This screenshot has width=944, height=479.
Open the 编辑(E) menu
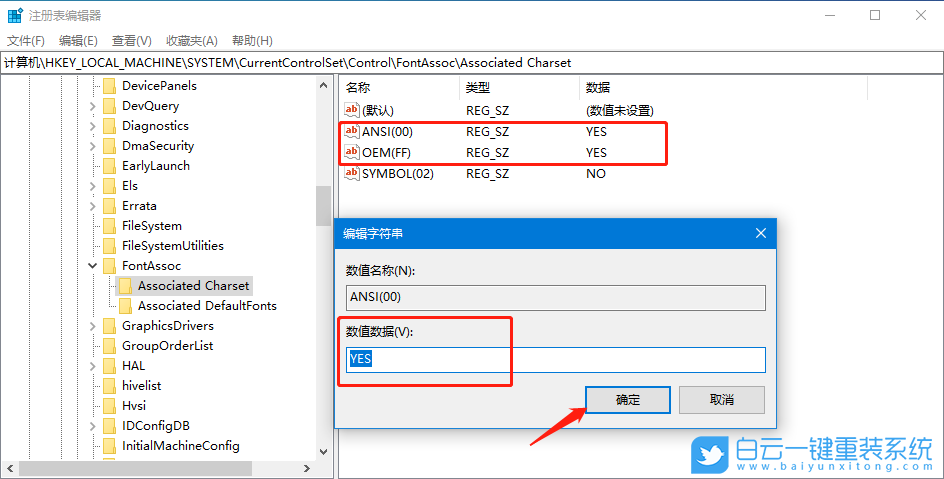click(x=78, y=41)
